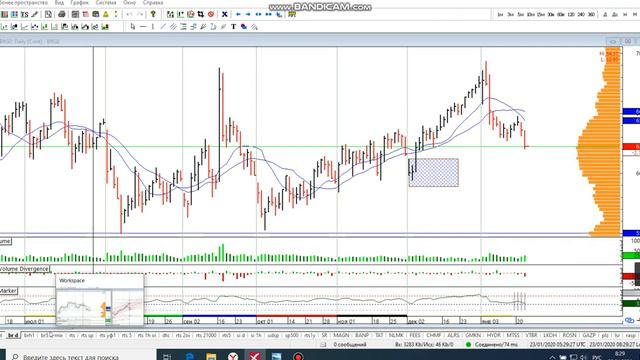
Task: Click the blue X delete icon
Action: coord(224,14)
